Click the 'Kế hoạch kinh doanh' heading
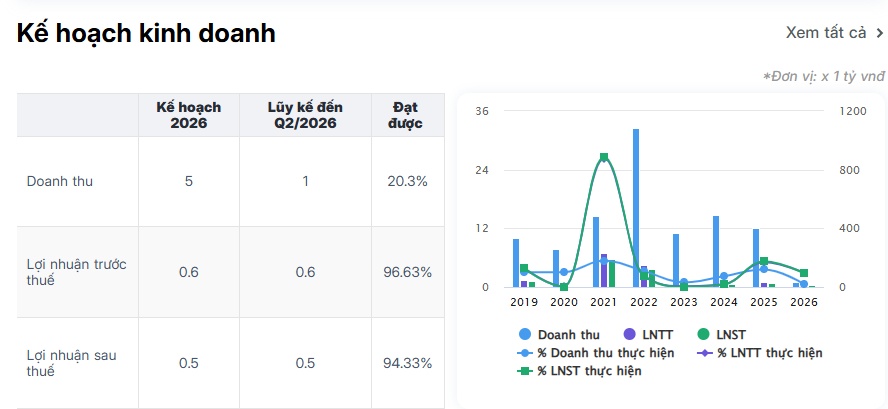Image resolution: width=888 pixels, height=409 pixels. pyautogui.click(x=146, y=33)
